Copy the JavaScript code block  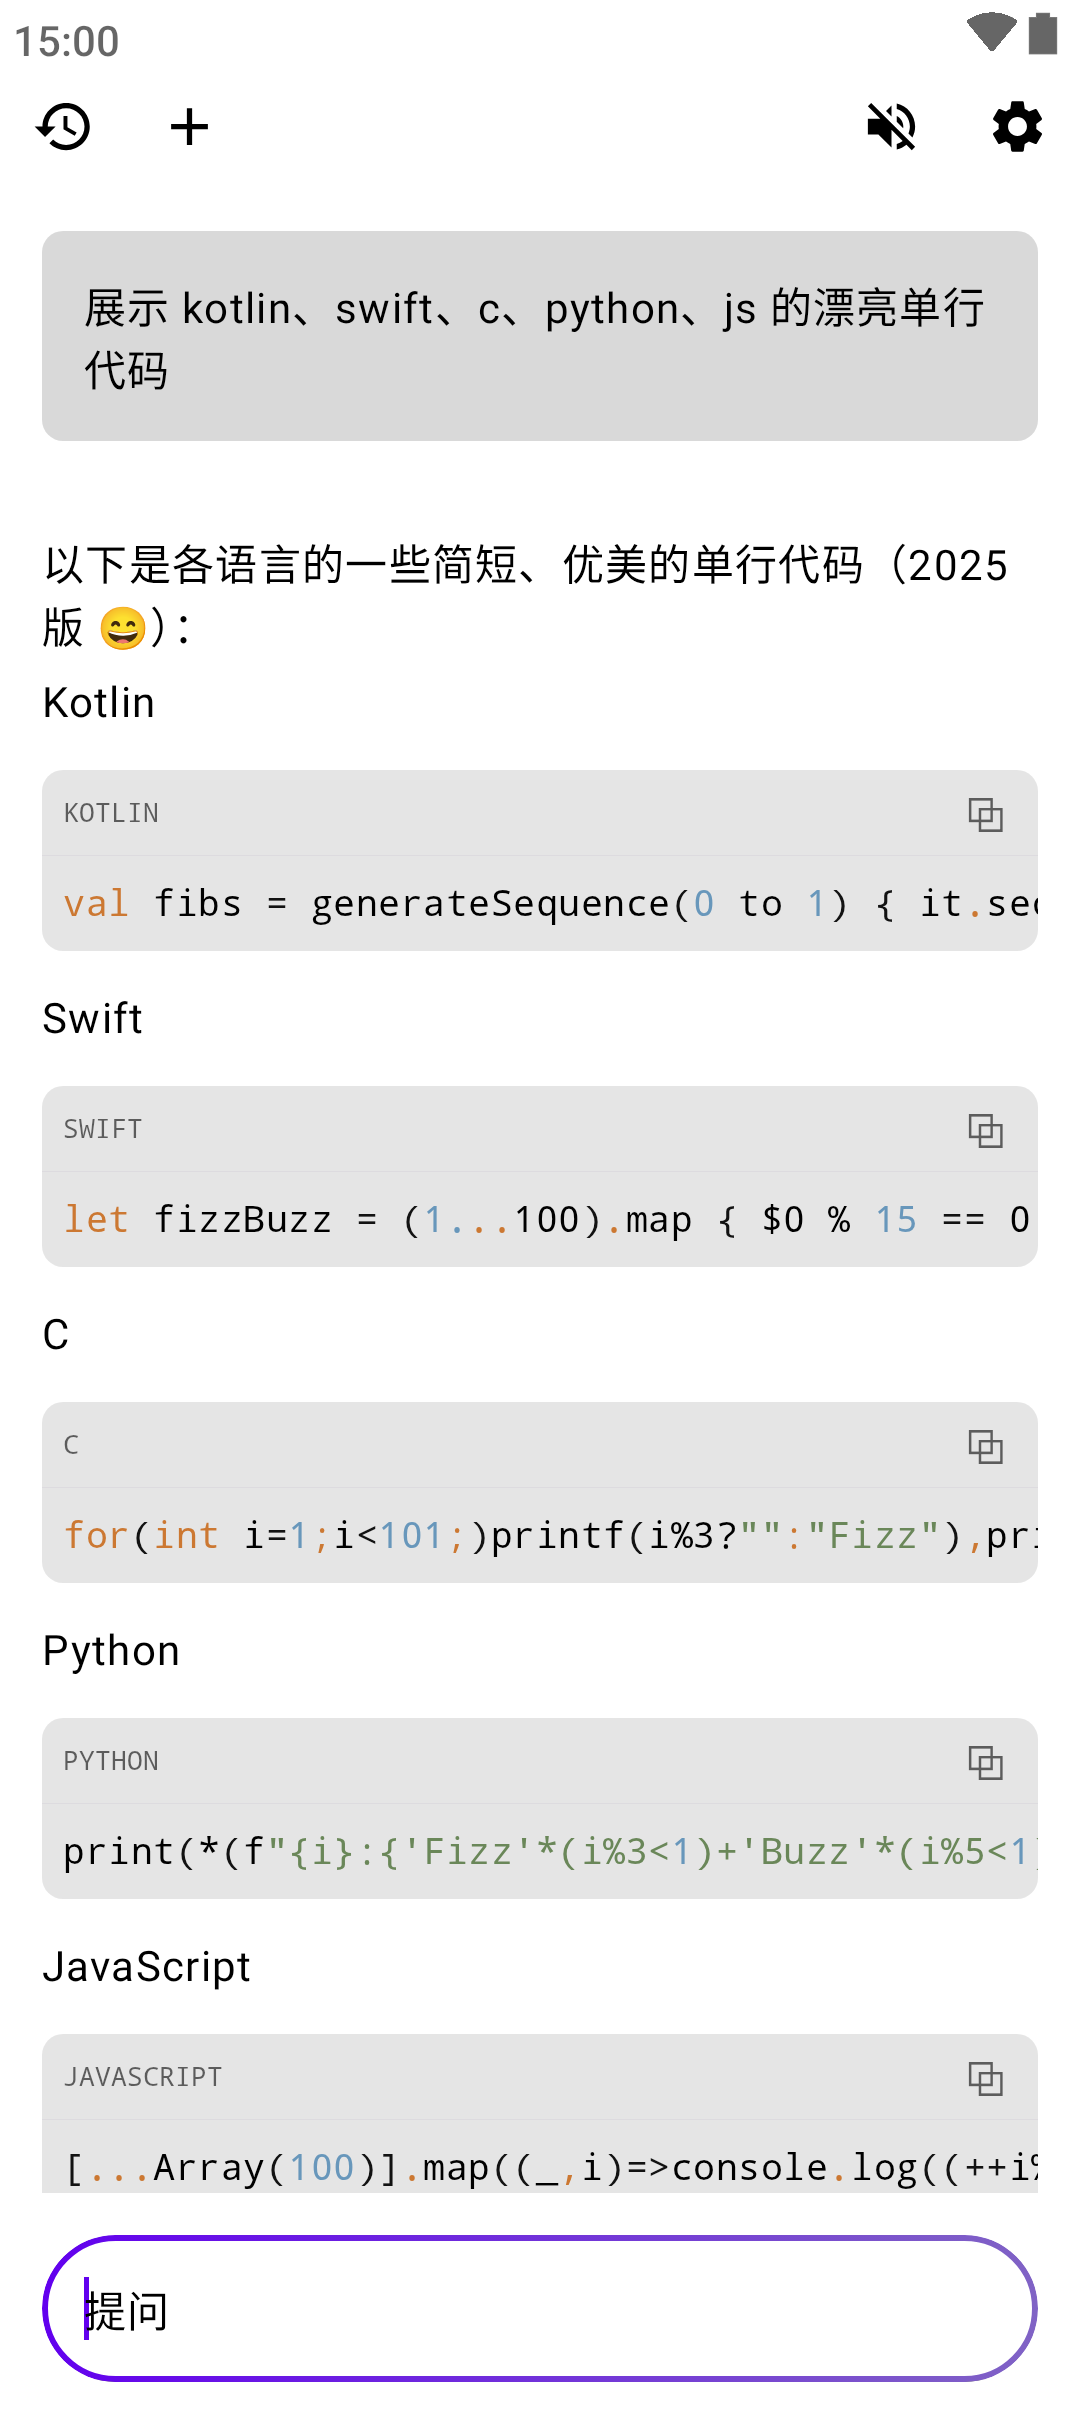(985, 2078)
